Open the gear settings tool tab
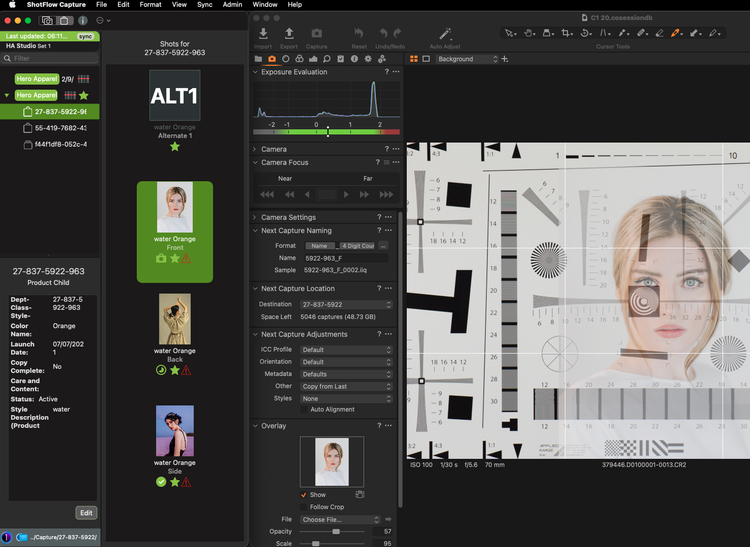 pyautogui.click(x=368, y=59)
